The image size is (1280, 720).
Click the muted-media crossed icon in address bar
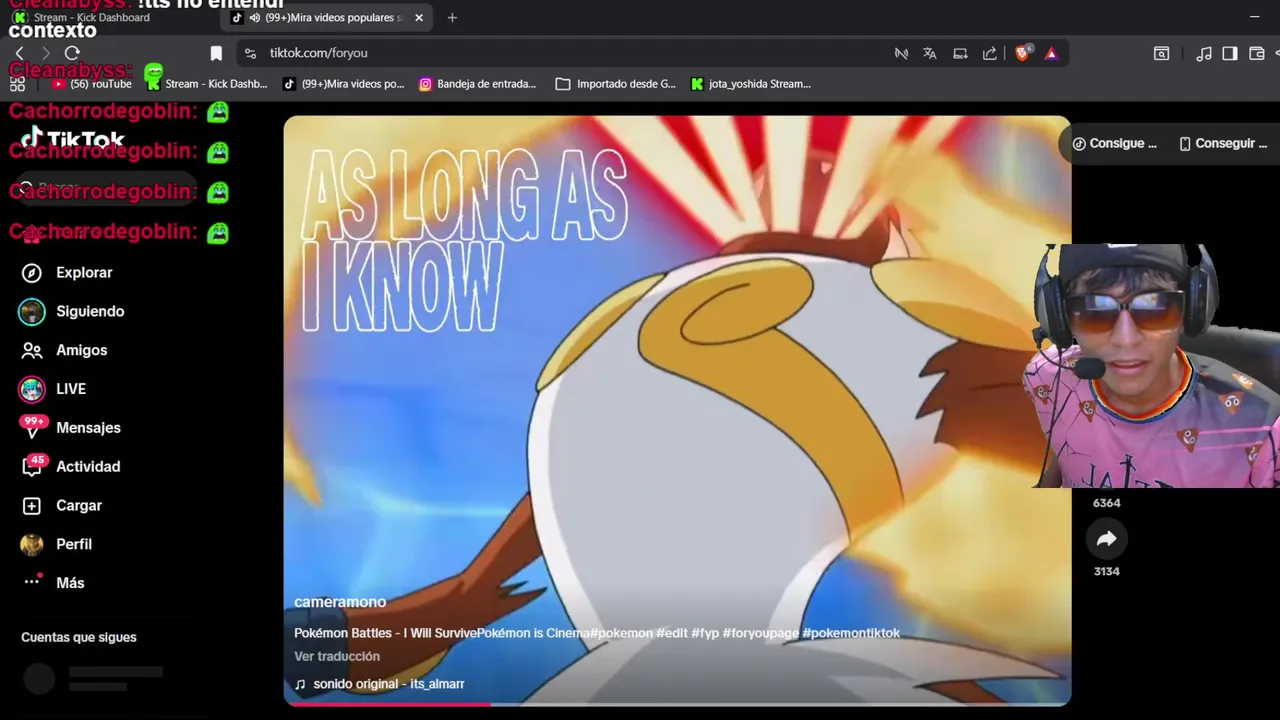(901, 53)
